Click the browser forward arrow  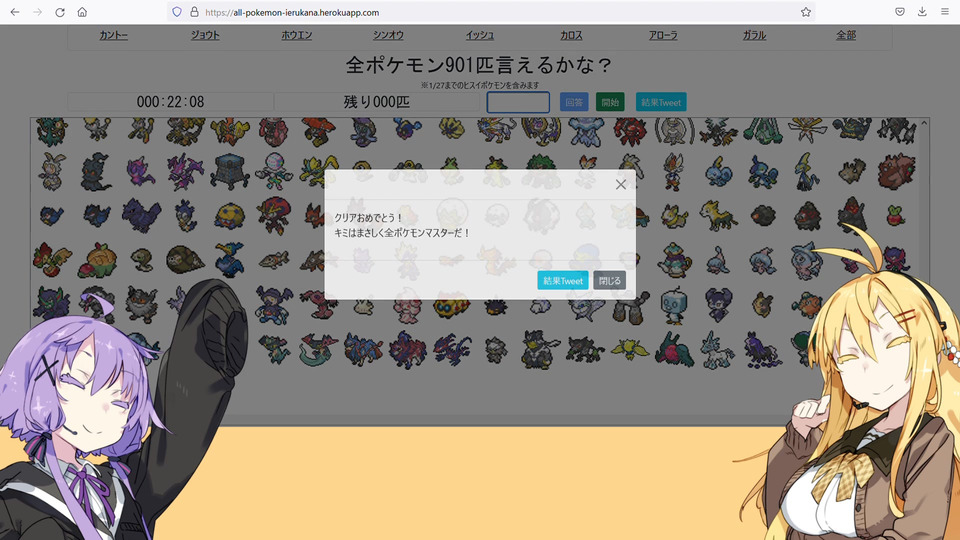pyautogui.click(x=37, y=12)
